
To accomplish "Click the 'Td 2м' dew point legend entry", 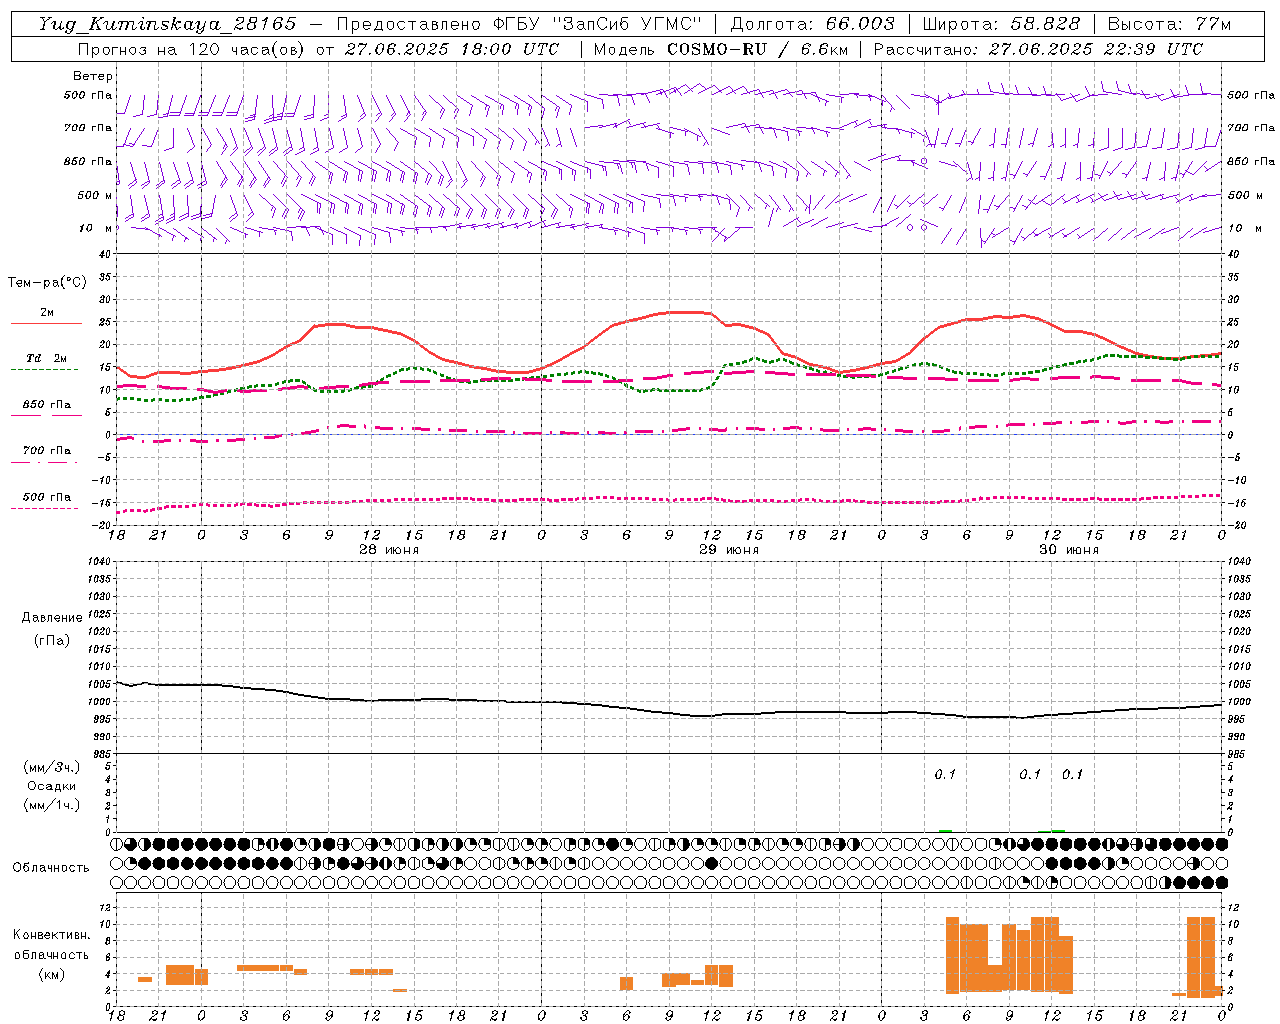I will click(46, 358).
